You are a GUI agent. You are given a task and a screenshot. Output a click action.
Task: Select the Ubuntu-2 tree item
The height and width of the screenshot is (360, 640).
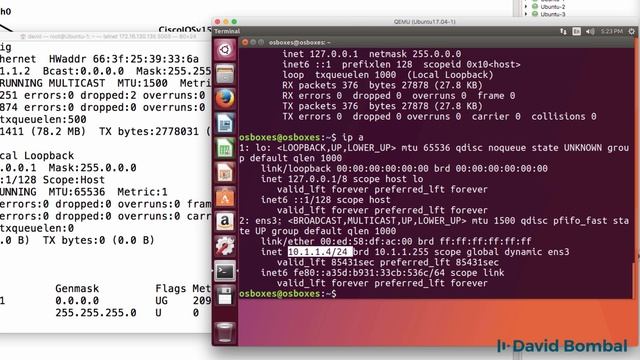tap(553, 7)
